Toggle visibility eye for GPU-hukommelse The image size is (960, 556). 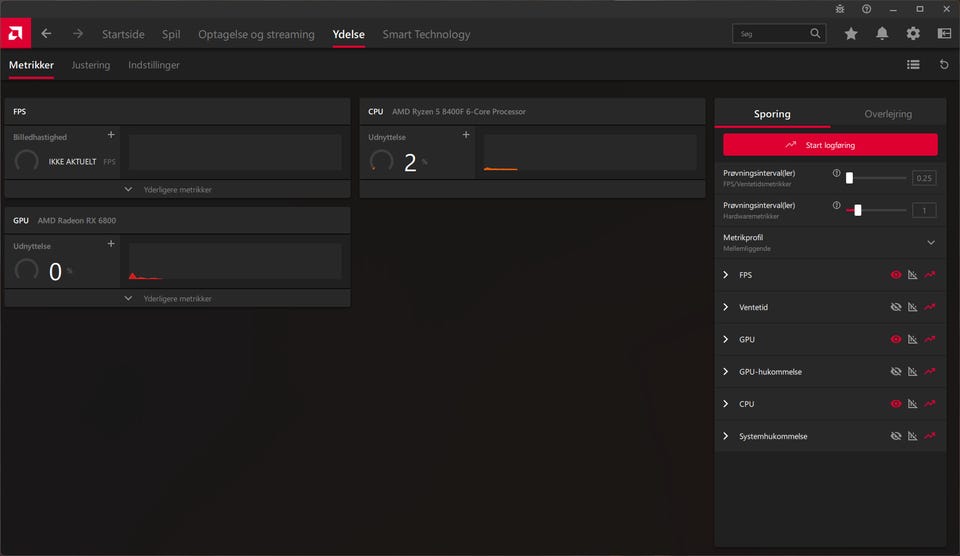pyautogui.click(x=896, y=372)
